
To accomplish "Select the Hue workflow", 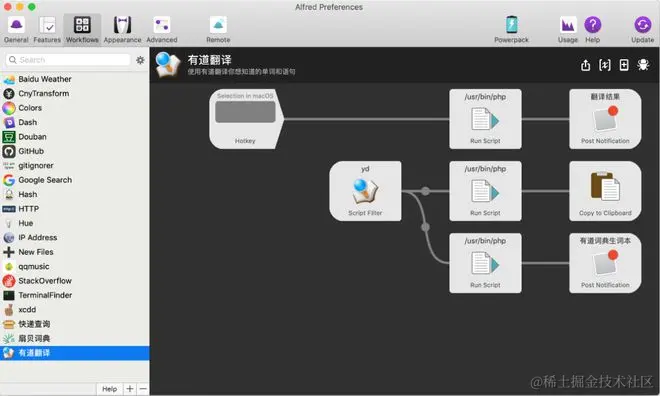I will pos(75,223).
